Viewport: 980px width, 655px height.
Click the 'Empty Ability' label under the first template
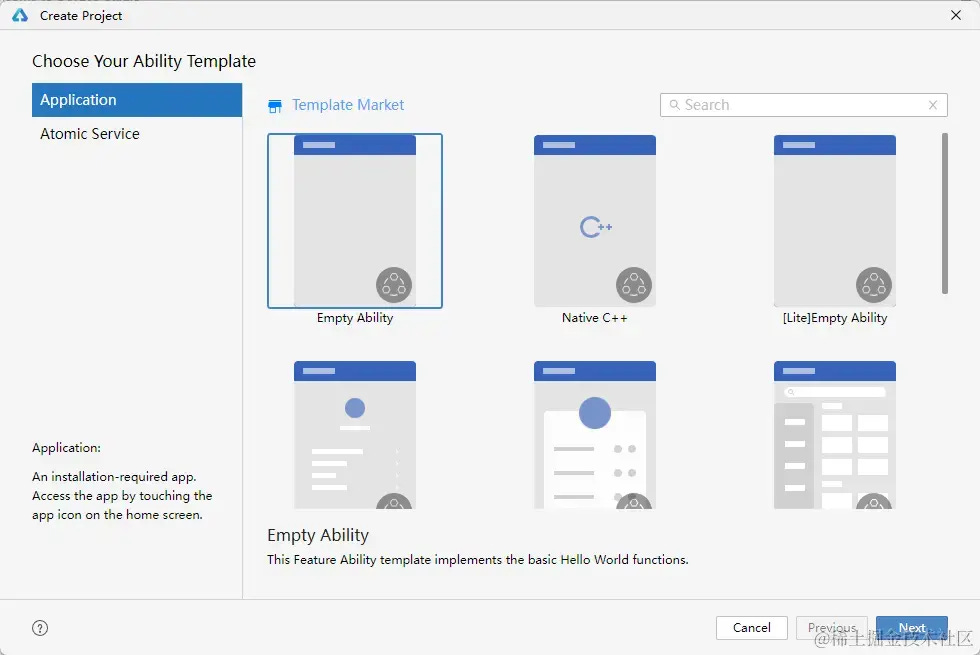355,318
